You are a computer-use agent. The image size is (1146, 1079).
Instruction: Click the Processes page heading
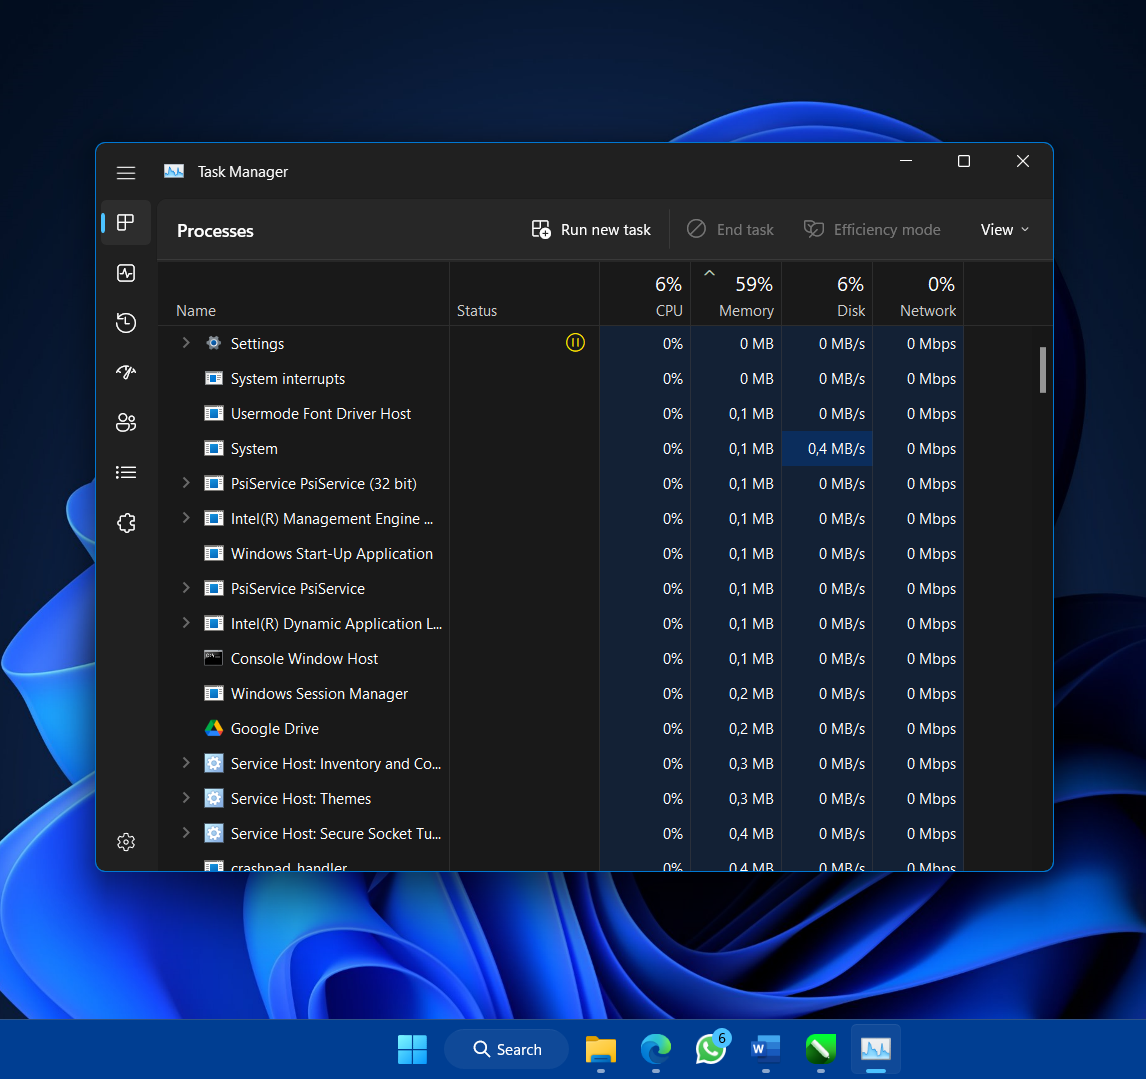pyautogui.click(x=215, y=231)
